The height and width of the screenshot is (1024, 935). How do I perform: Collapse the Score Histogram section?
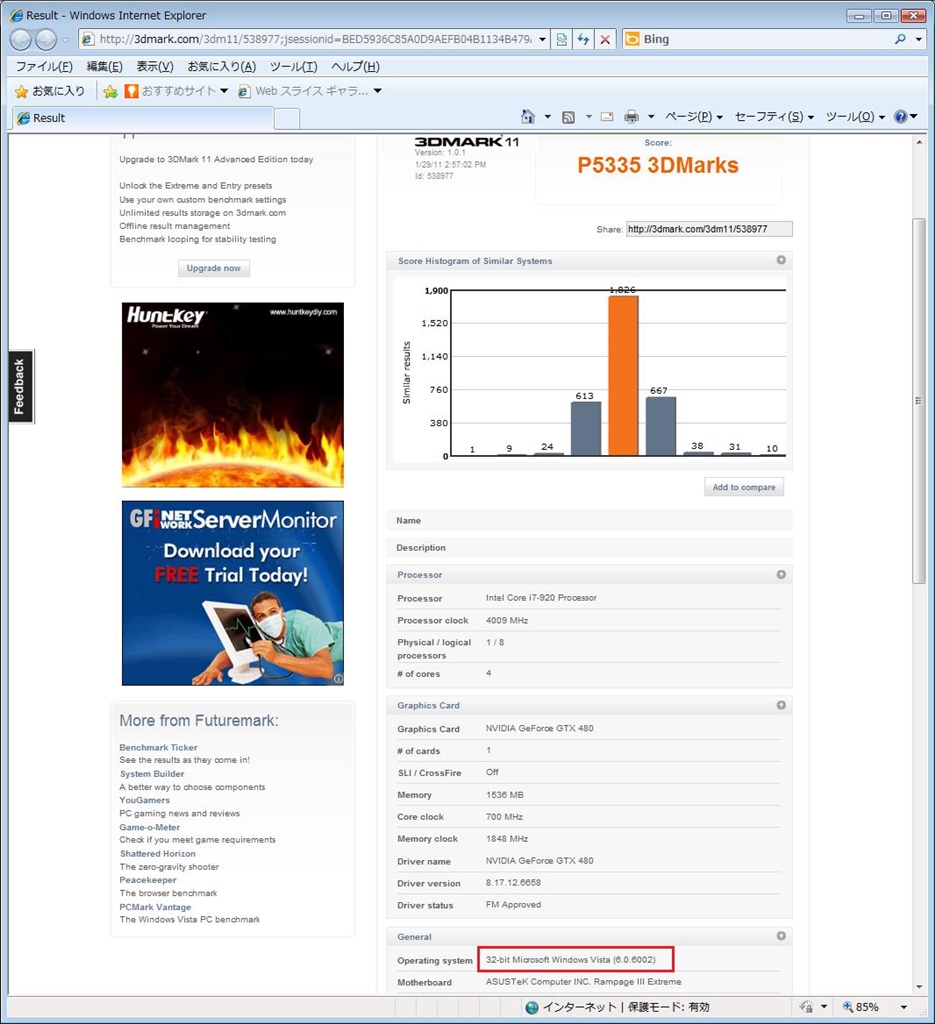pos(781,260)
